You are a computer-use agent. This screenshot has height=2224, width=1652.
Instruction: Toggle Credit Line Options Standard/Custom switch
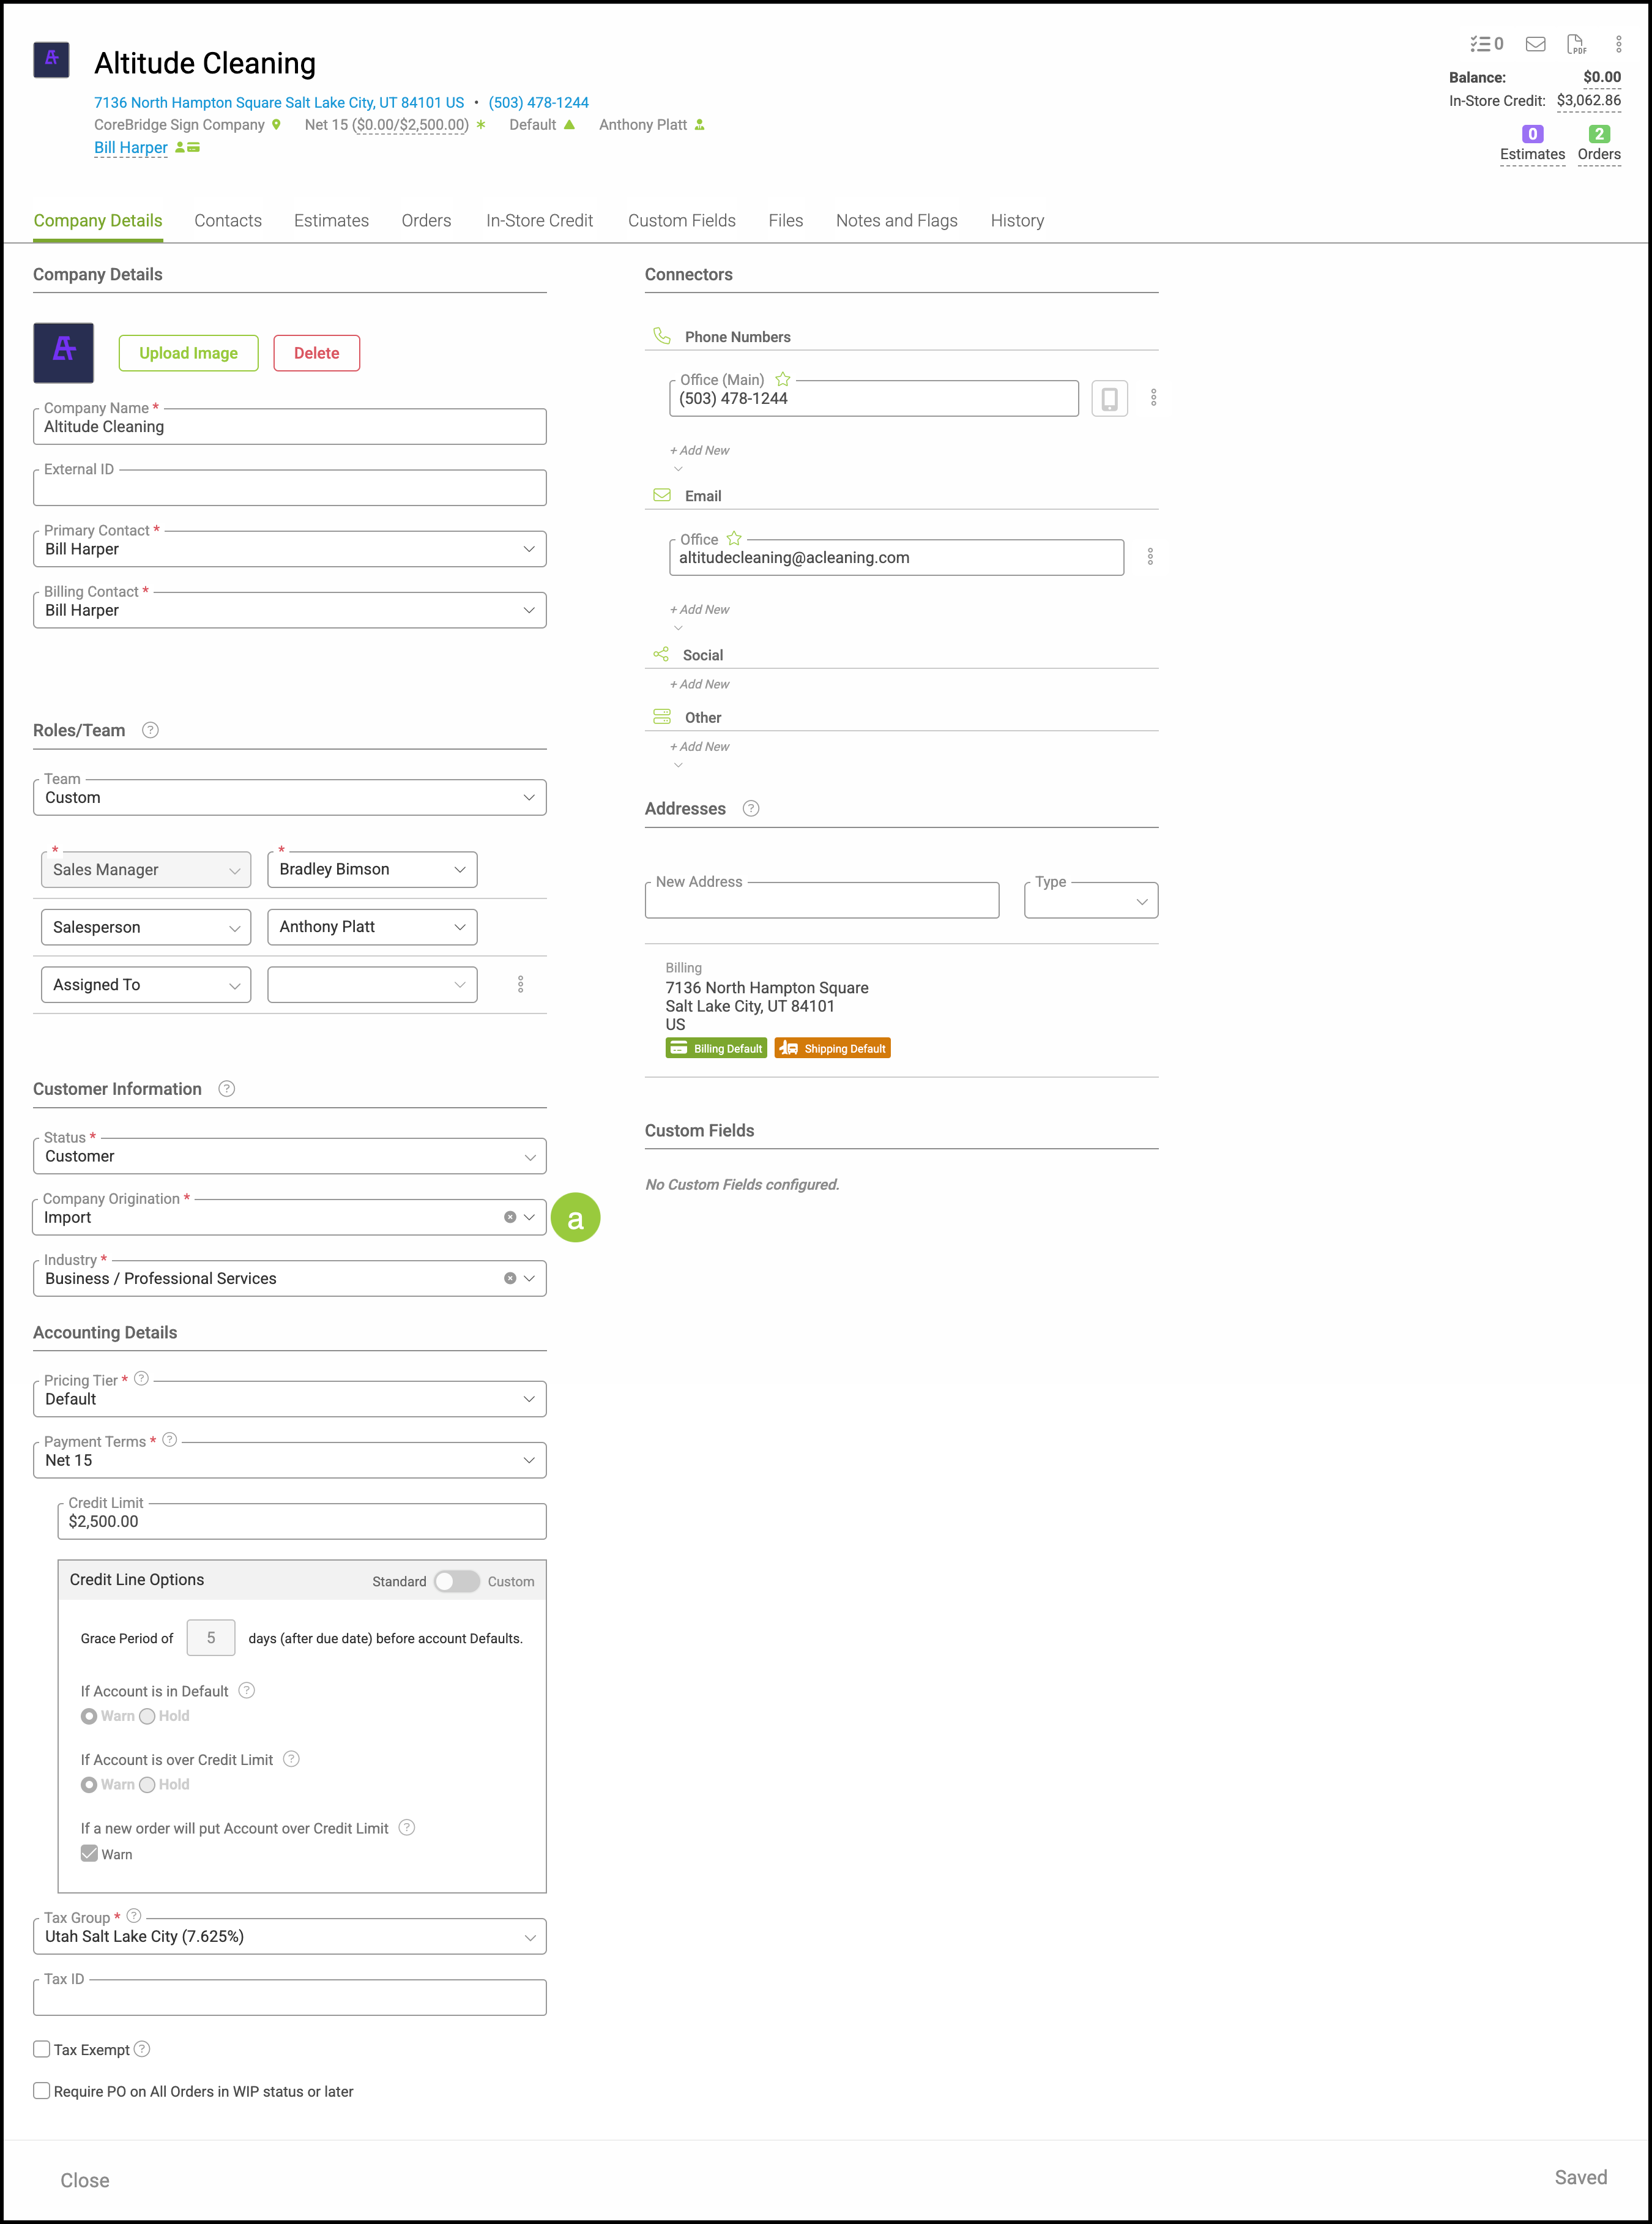point(456,1581)
